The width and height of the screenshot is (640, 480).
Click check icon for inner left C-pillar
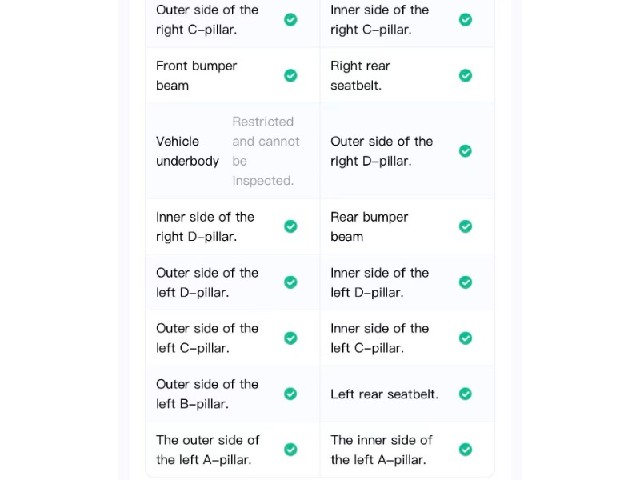(465, 338)
